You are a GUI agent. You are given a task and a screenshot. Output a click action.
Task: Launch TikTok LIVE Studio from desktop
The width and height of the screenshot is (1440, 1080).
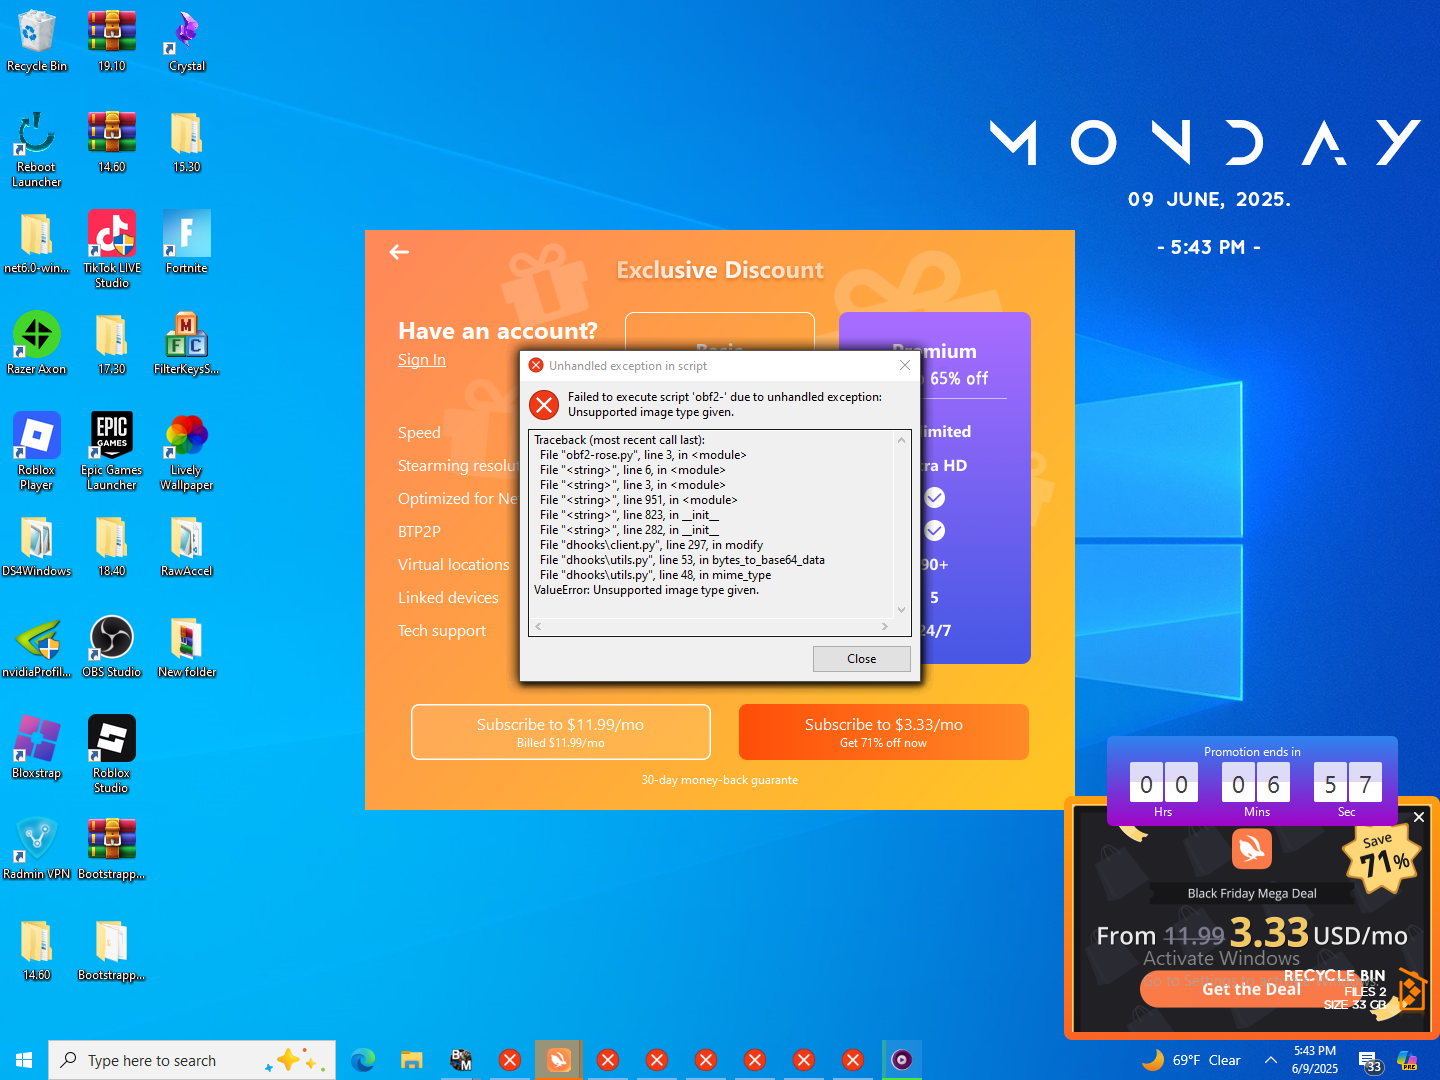coord(112,250)
